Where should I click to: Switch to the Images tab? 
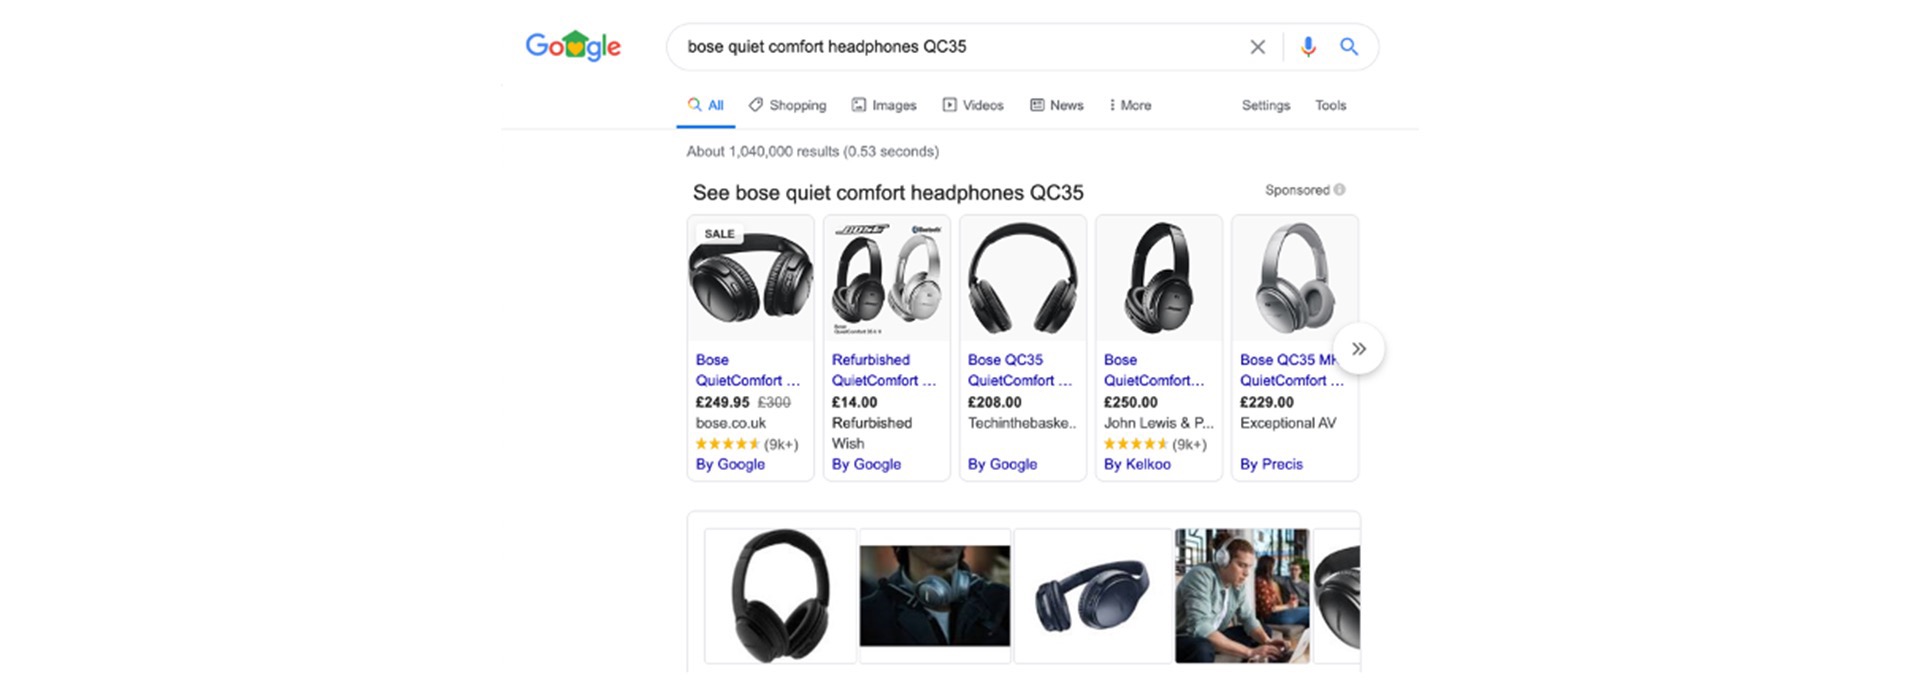click(x=884, y=105)
